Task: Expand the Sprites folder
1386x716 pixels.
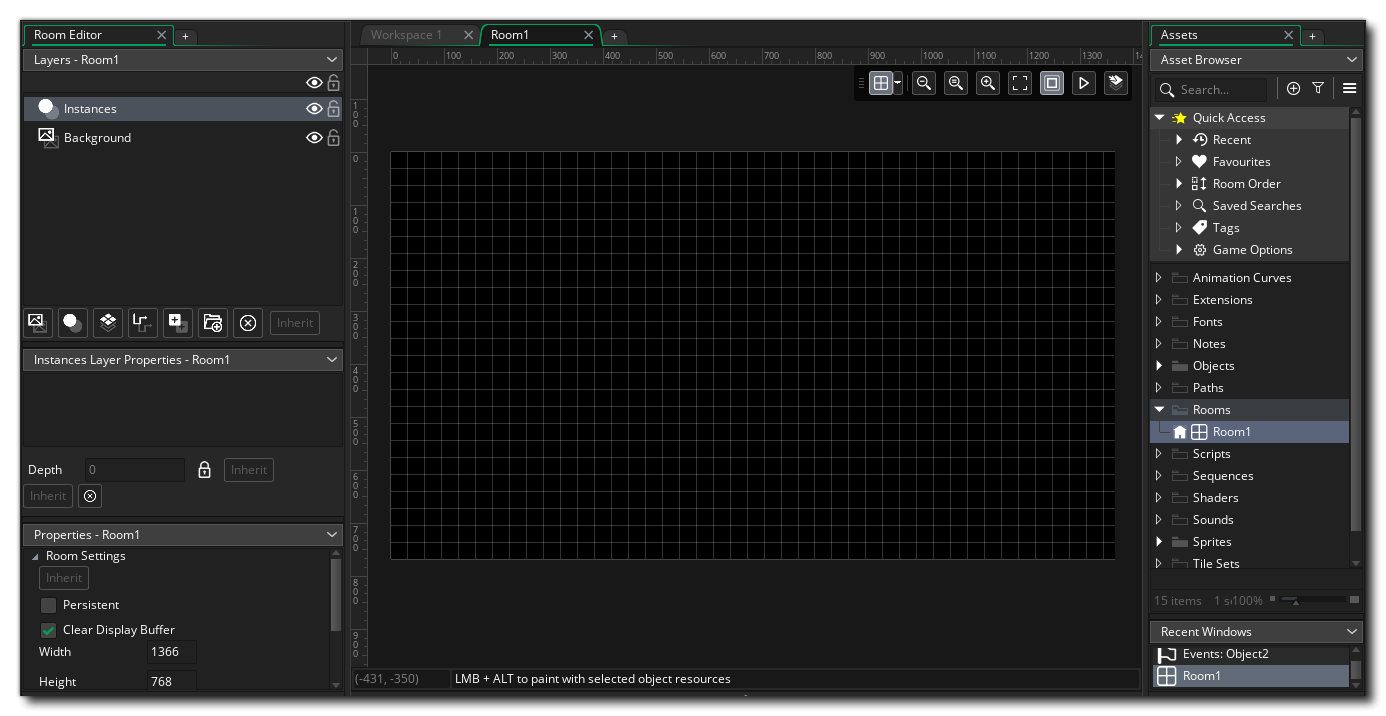Action: pyautogui.click(x=1159, y=542)
